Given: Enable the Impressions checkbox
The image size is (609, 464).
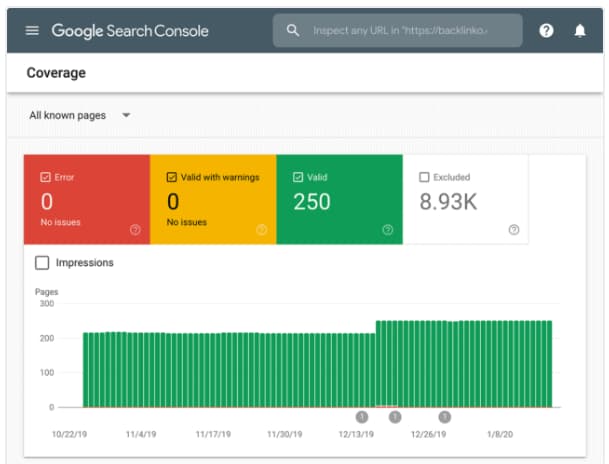Looking at the screenshot, I should pyautogui.click(x=42, y=263).
